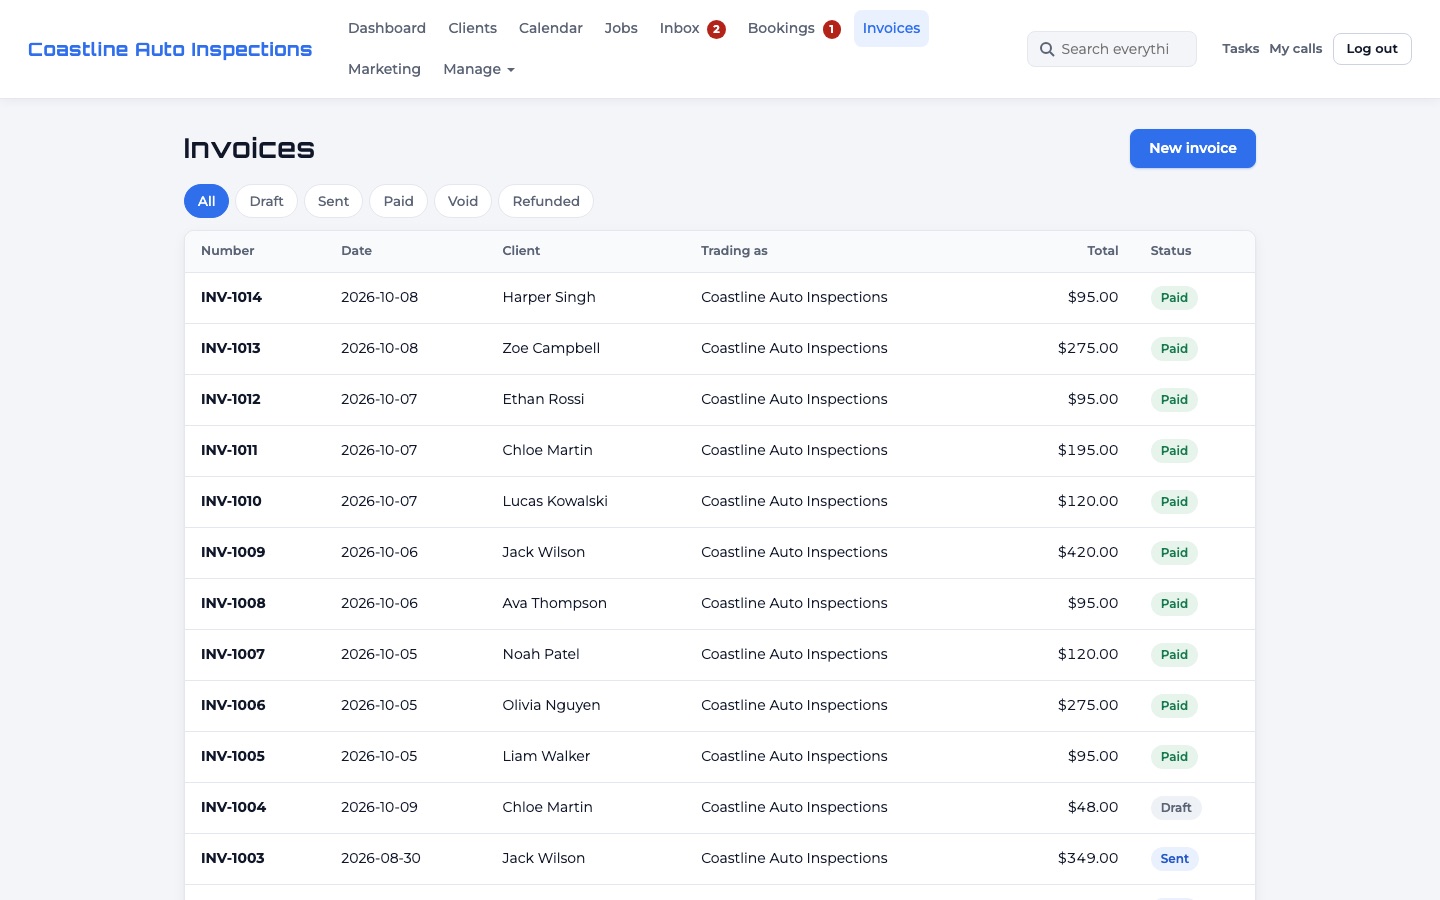Click the search magnifier icon

[x=1047, y=49]
